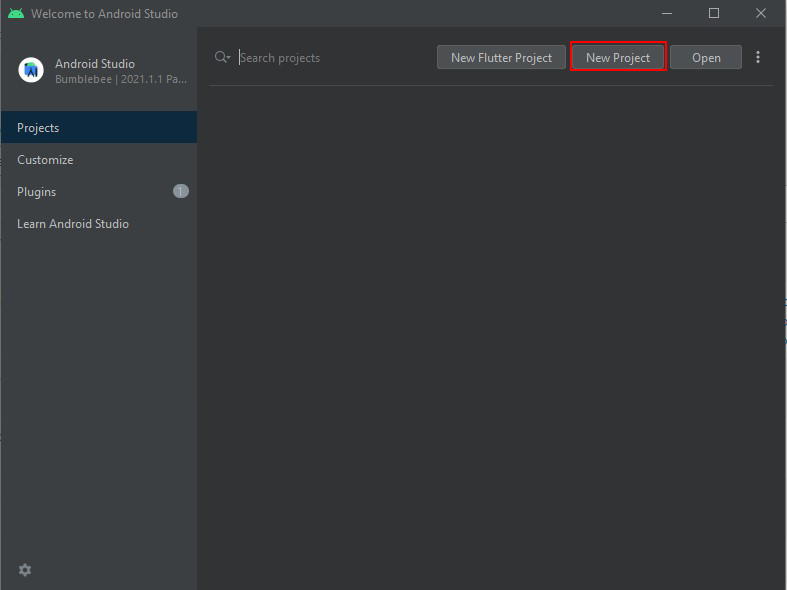Switch to the Customize section
The height and width of the screenshot is (590, 787).
[x=99, y=160]
